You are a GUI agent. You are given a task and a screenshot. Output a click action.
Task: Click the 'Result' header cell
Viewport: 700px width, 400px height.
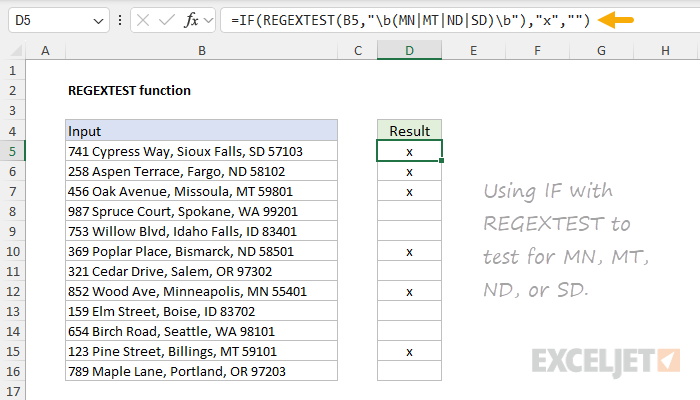[x=409, y=131]
